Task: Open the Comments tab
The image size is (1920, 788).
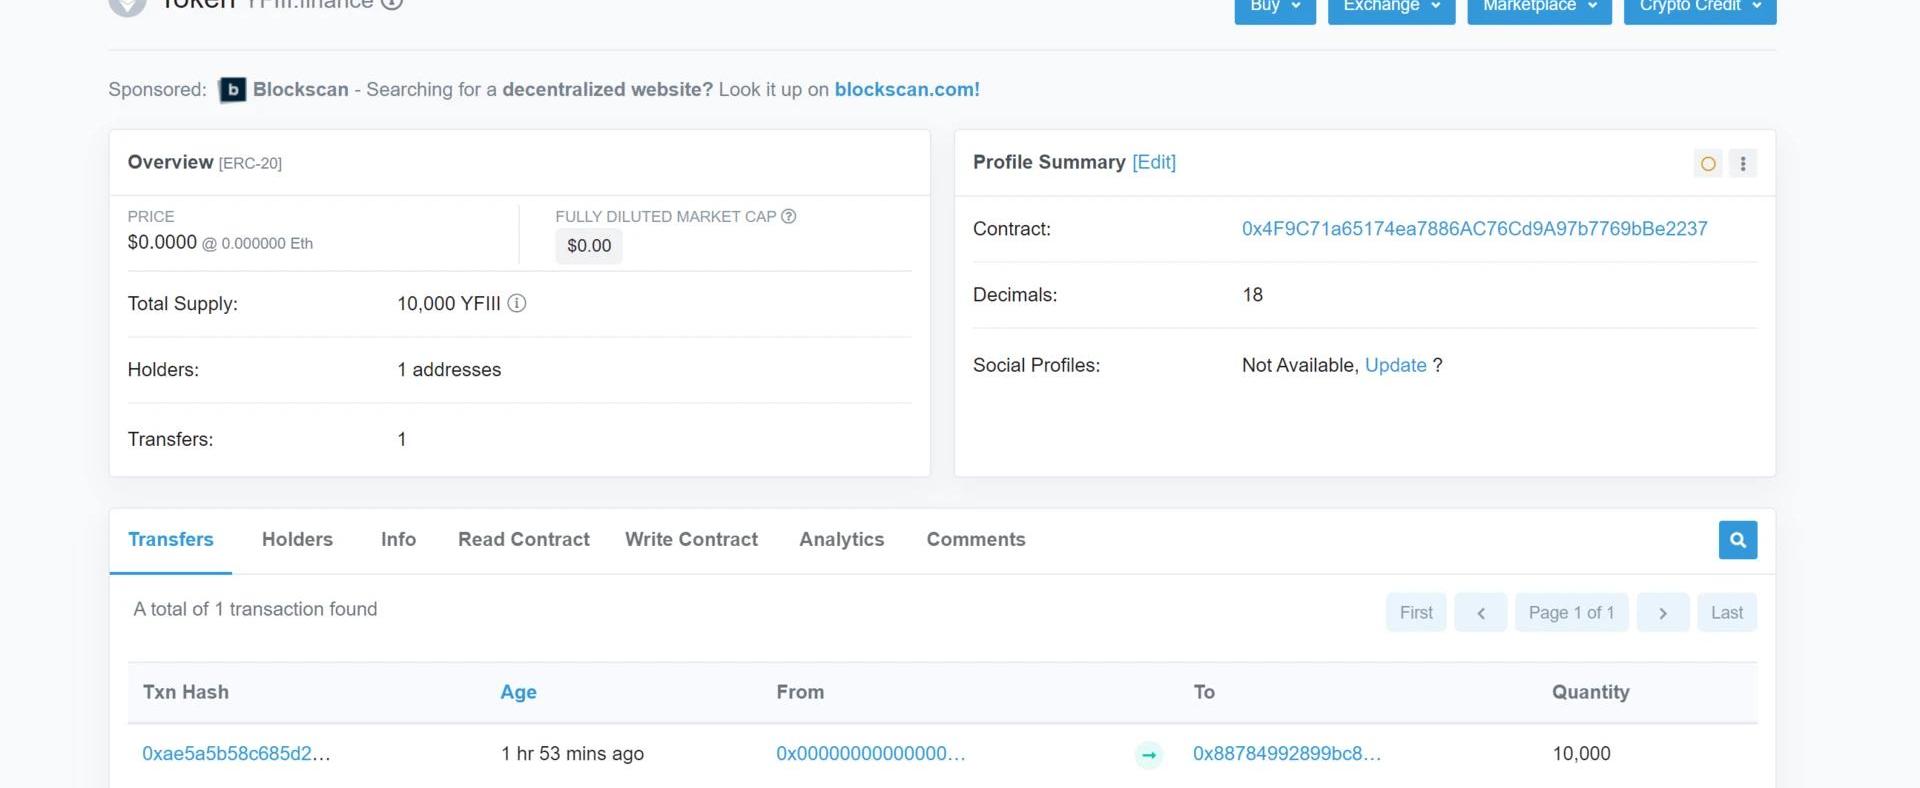Action: (976, 540)
